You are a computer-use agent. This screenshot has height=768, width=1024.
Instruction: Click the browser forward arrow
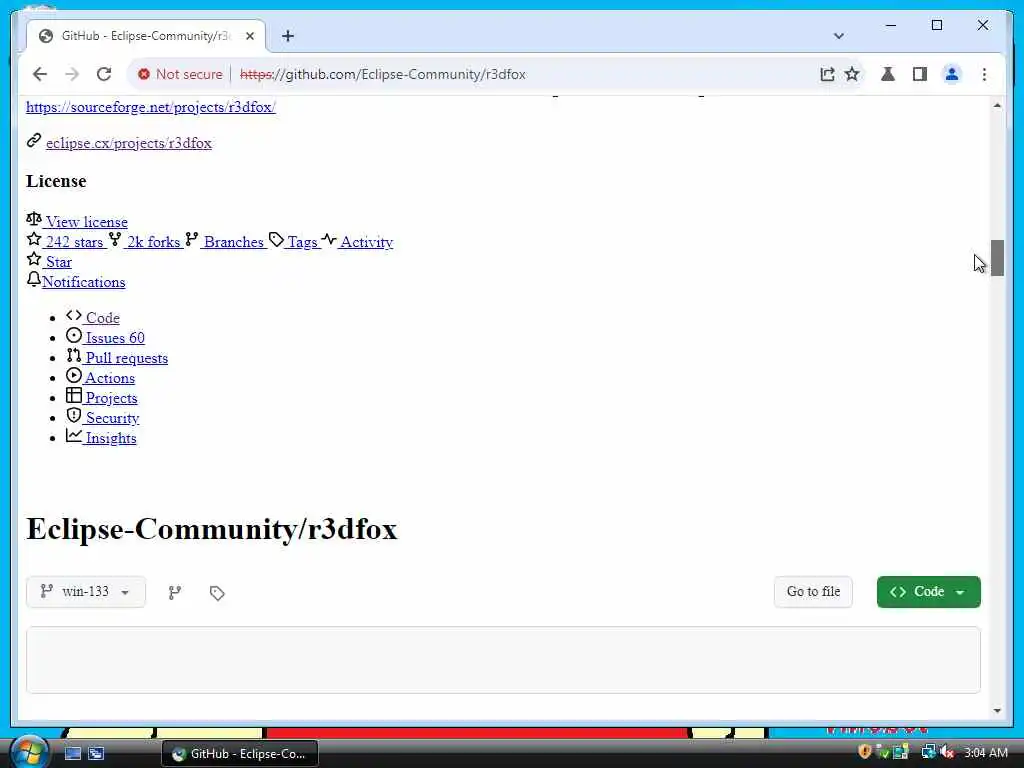point(72,74)
